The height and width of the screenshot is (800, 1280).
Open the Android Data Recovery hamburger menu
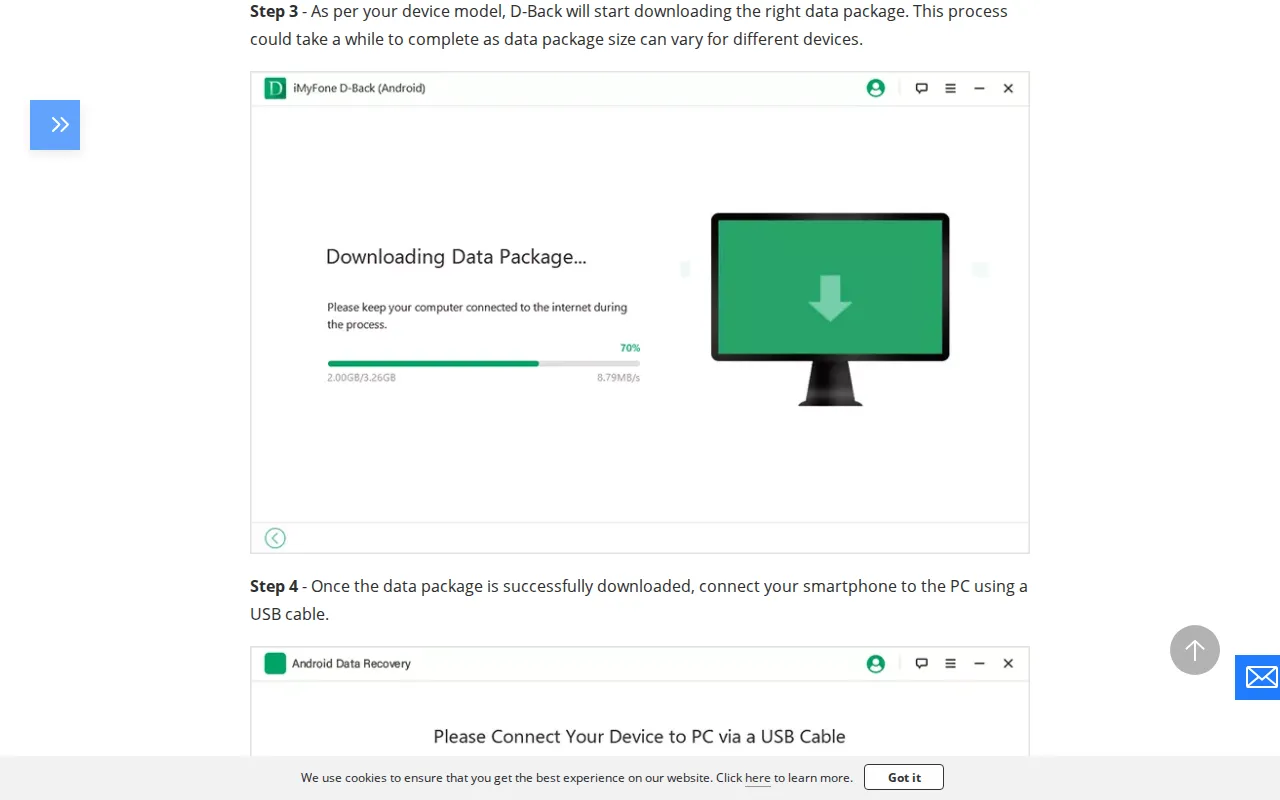(x=951, y=663)
